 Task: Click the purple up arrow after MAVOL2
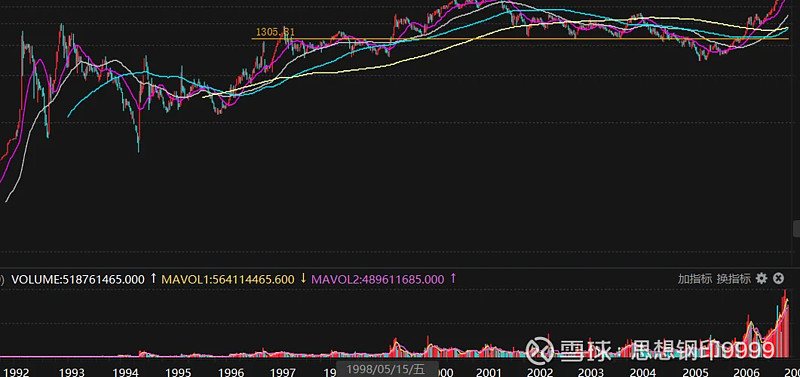(x=453, y=279)
